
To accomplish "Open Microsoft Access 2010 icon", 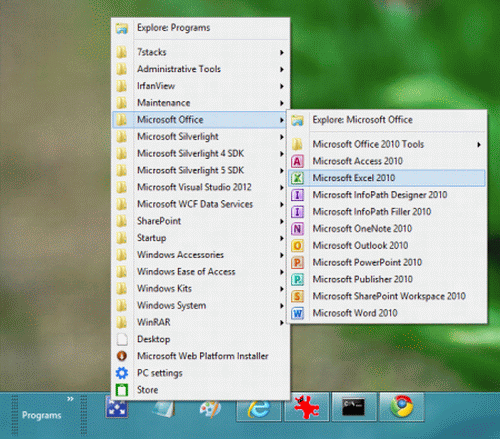I will (x=297, y=161).
